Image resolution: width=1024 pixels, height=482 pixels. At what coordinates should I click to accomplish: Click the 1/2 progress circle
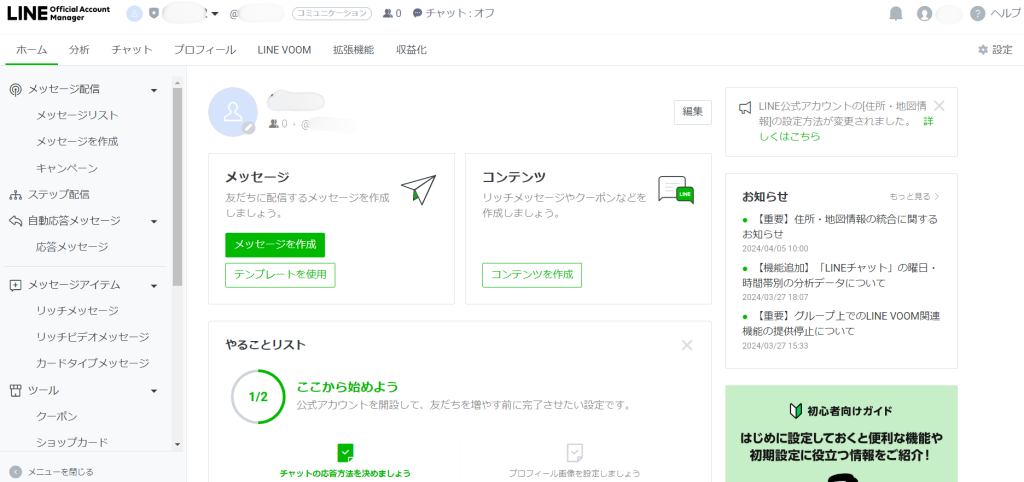pos(258,396)
